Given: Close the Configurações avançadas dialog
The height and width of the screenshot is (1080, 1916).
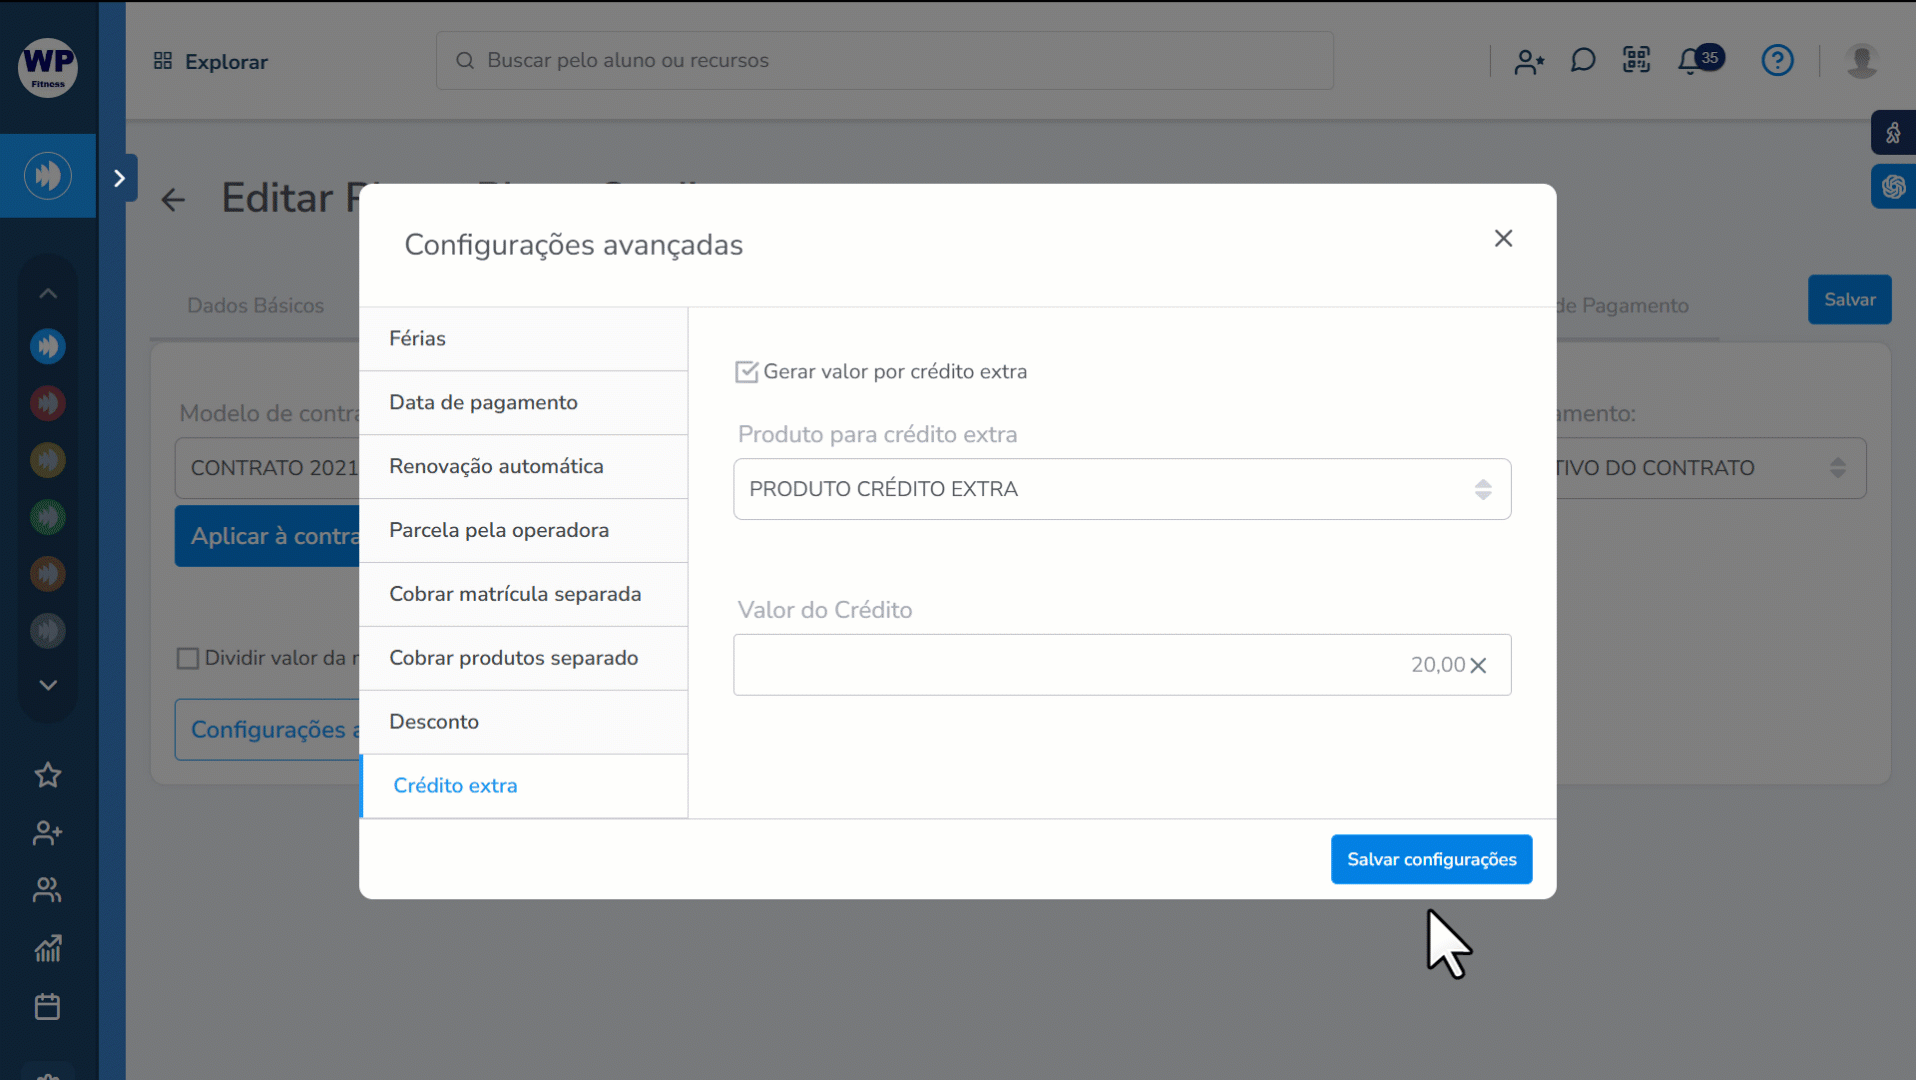Looking at the screenshot, I should [1503, 238].
